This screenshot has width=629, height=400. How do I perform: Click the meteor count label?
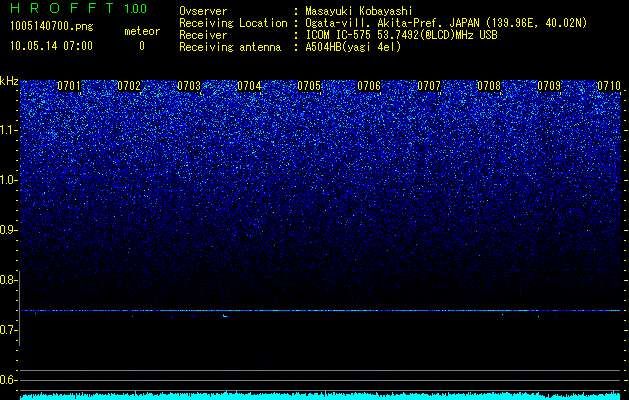click(142, 31)
